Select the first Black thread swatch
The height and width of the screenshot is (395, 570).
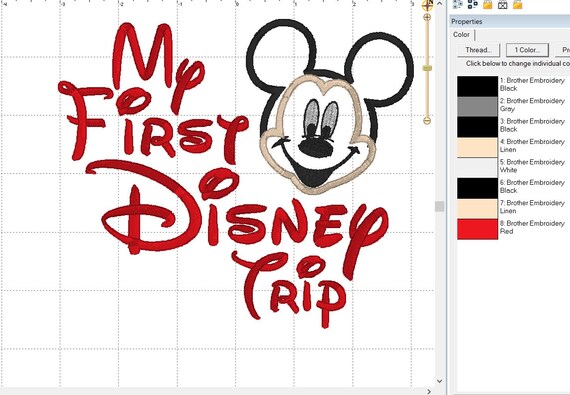[x=477, y=86]
